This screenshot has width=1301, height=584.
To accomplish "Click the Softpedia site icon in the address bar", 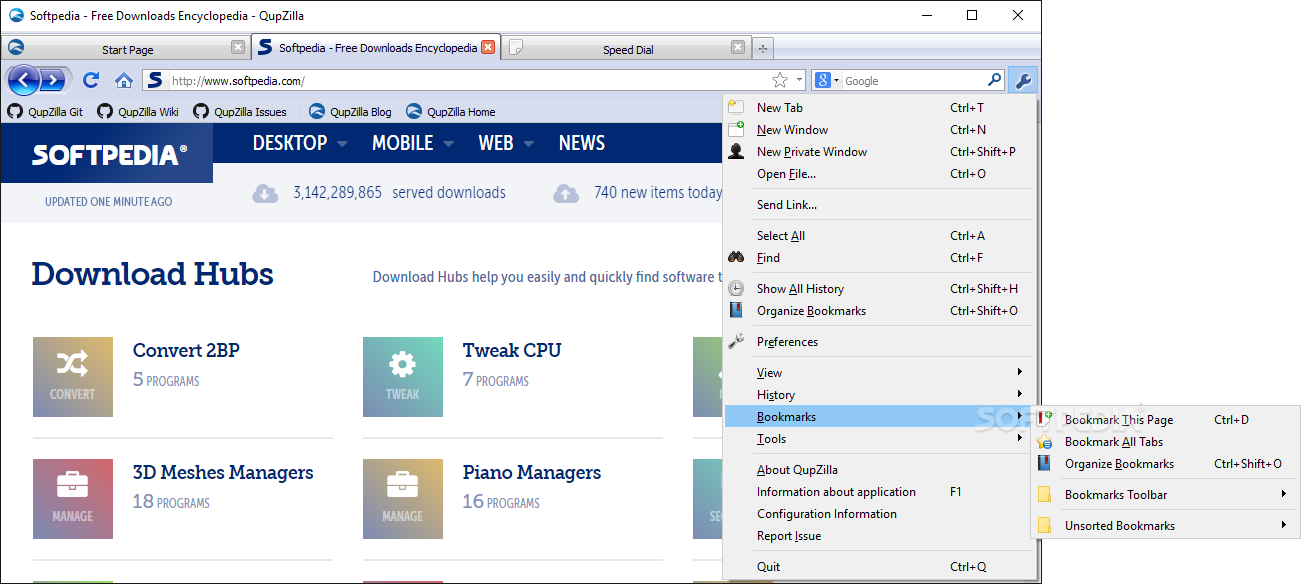I will pos(155,80).
